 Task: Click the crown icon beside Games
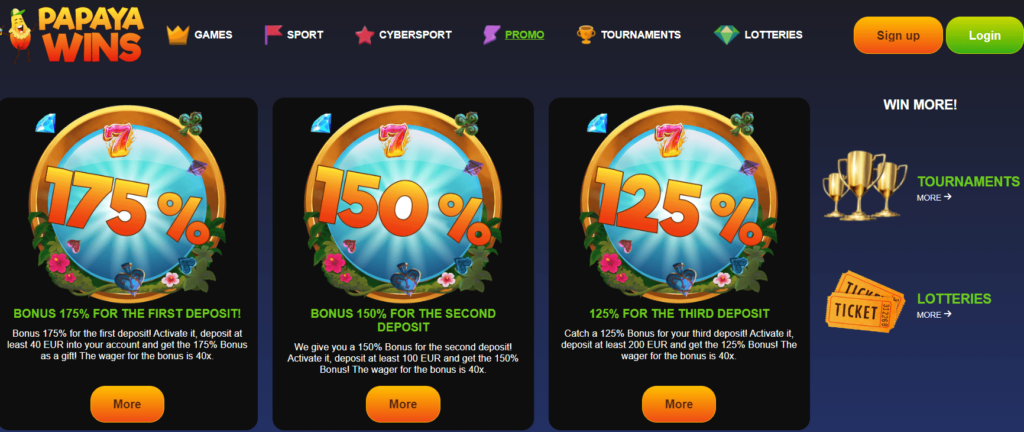[x=178, y=35]
